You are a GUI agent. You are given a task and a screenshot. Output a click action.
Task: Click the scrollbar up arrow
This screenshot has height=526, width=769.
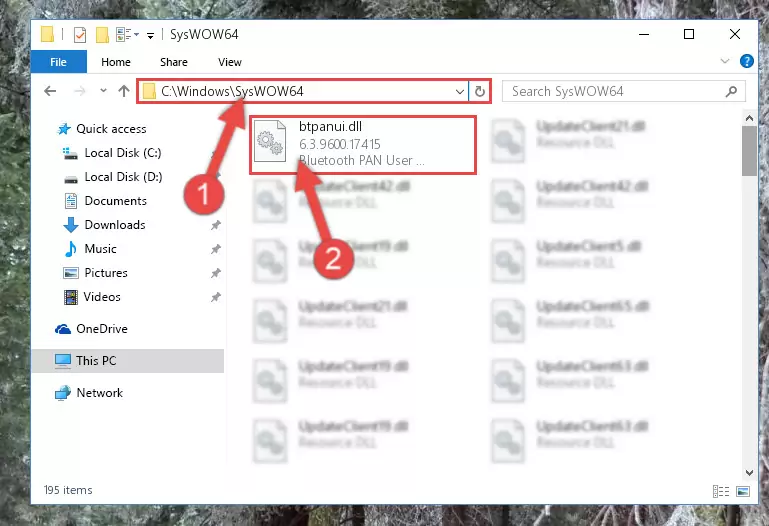(749, 118)
